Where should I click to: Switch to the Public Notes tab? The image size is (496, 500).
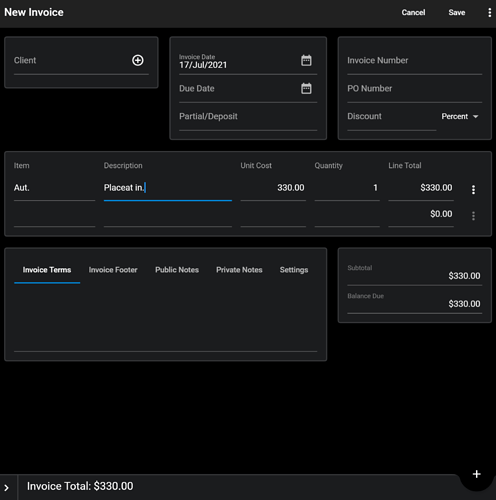(x=177, y=270)
